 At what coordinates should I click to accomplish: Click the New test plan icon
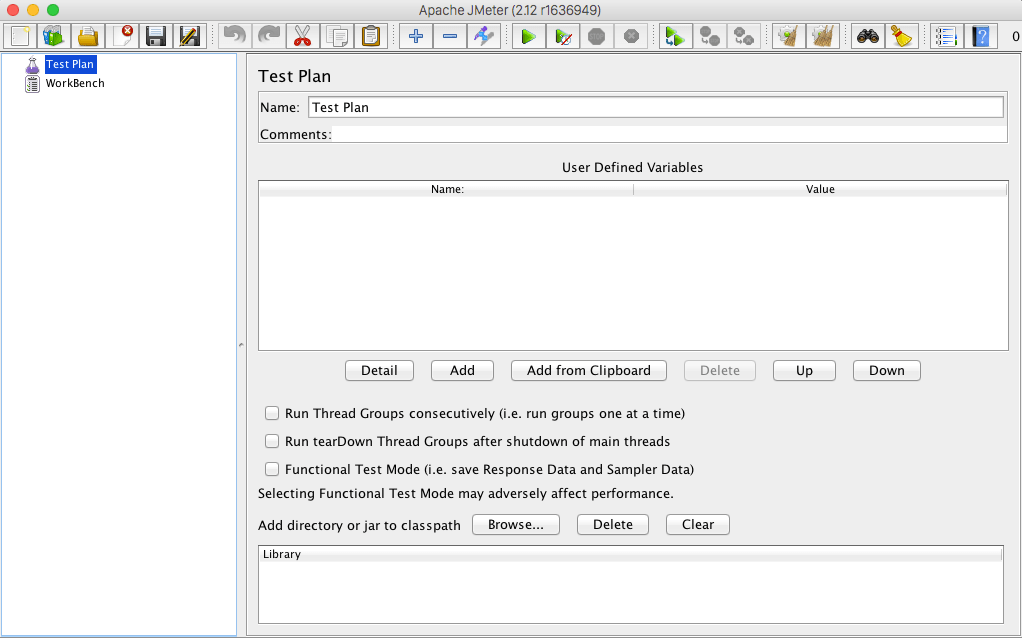pyautogui.click(x=20, y=36)
